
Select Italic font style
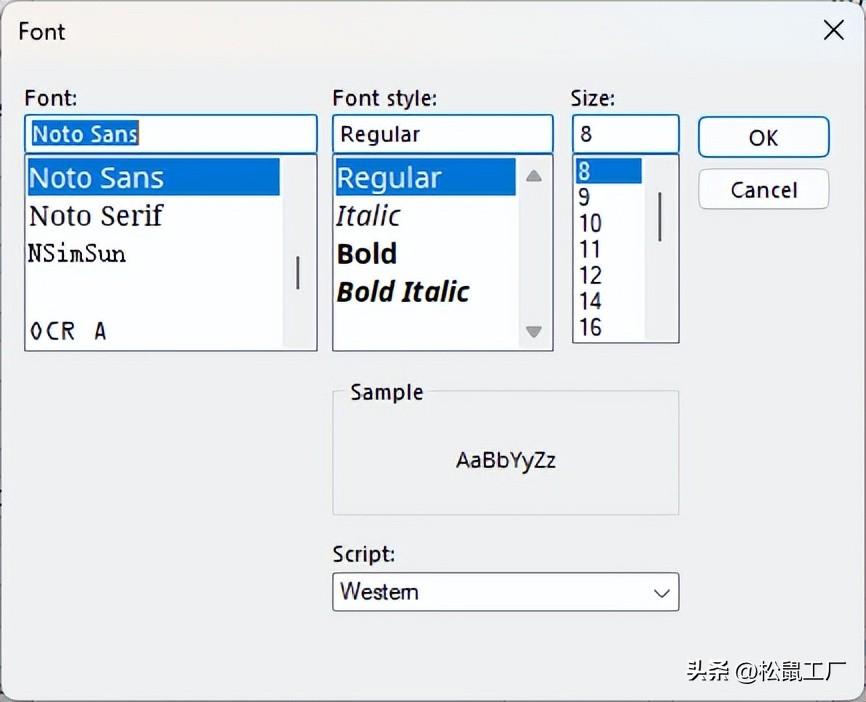pos(368,215)
